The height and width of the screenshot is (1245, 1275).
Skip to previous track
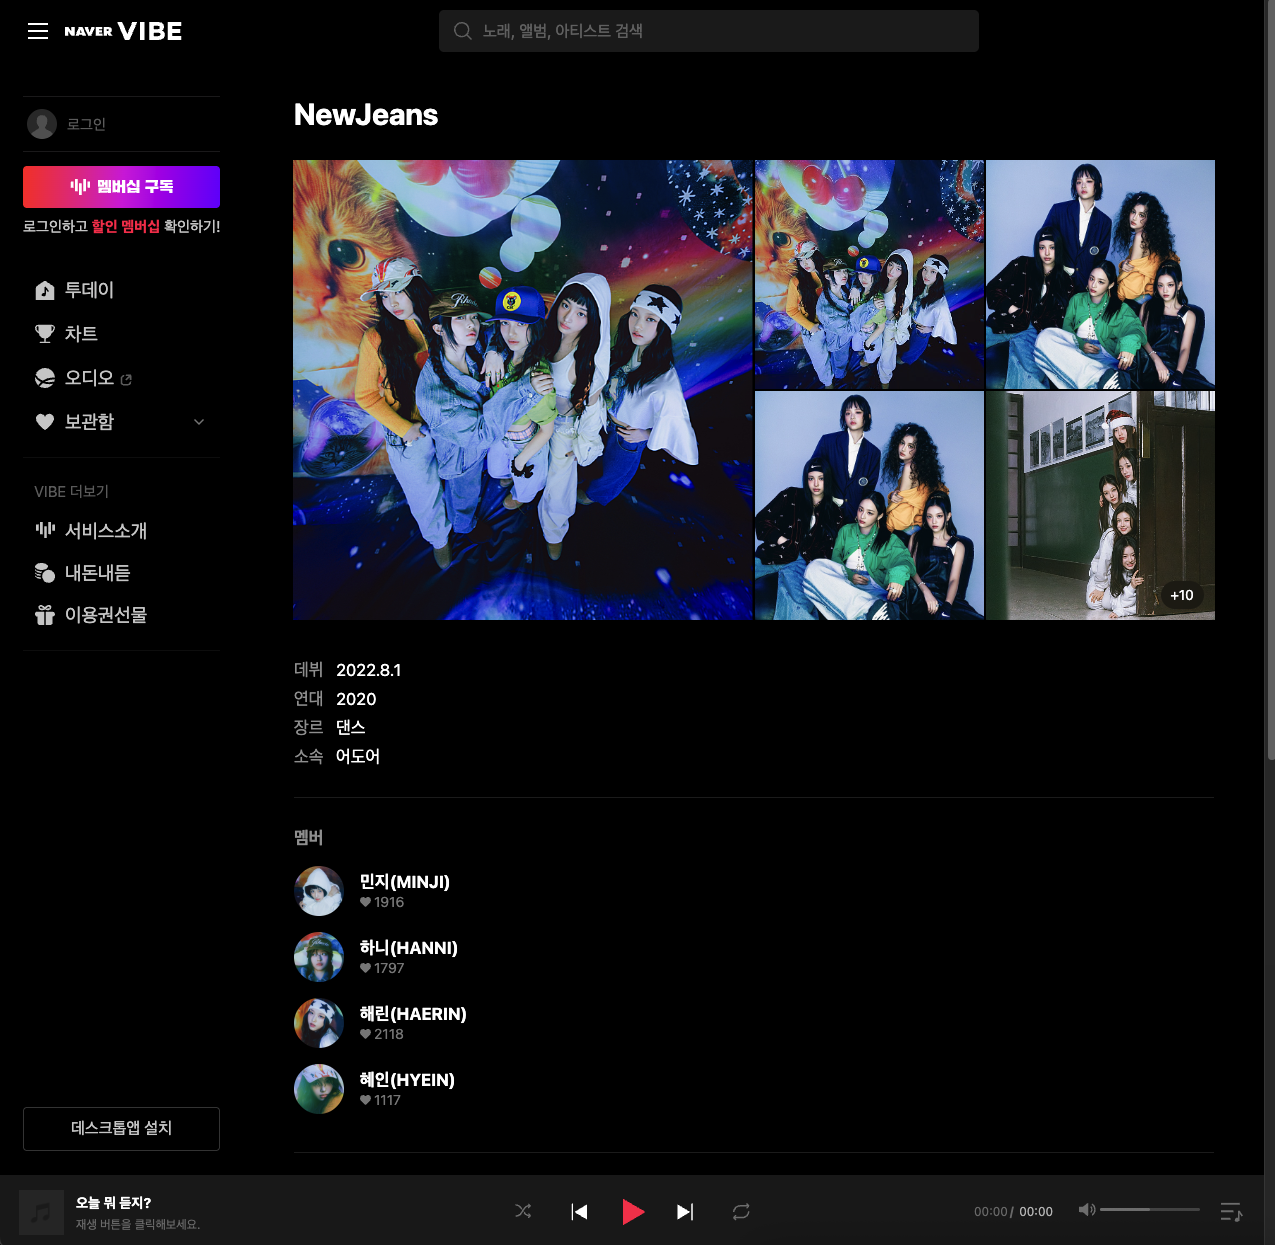point(579,1211)
